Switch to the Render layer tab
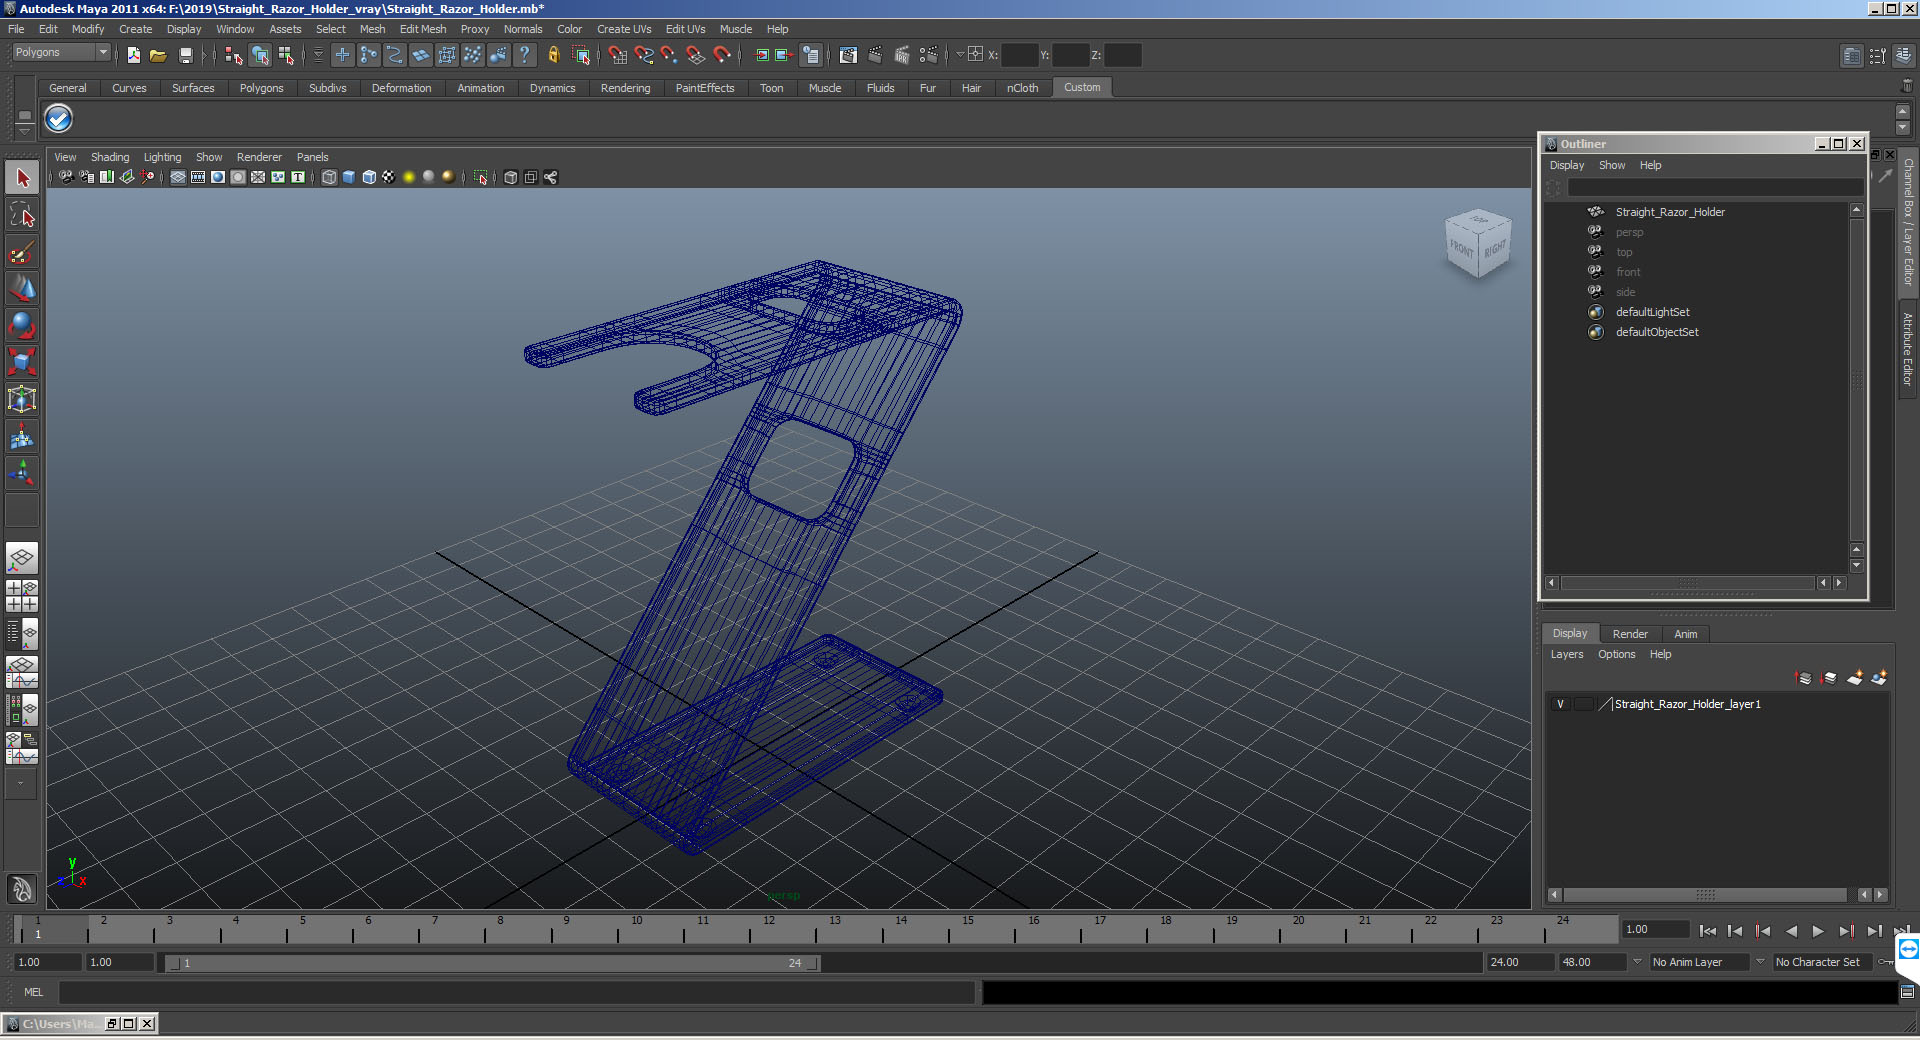 tap(1630, 634)
